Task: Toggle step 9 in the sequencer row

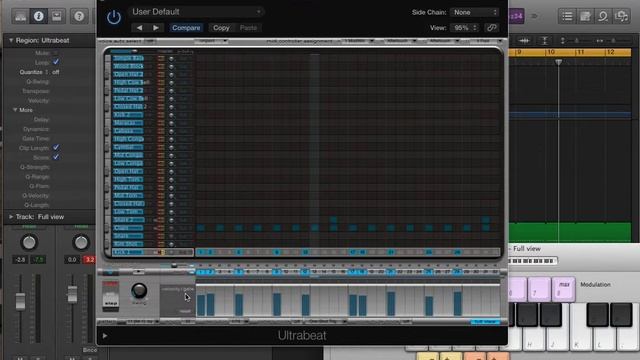Action: 277,272
